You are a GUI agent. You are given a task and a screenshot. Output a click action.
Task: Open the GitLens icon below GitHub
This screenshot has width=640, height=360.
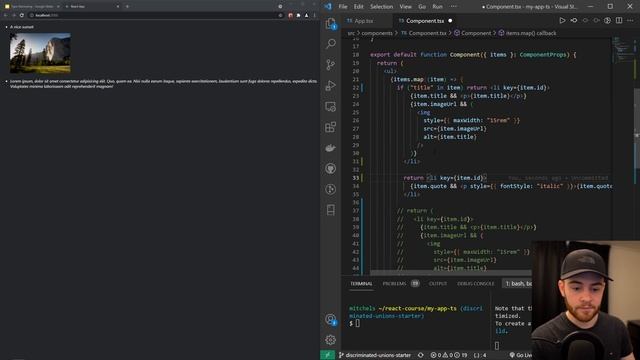point(331,189)
